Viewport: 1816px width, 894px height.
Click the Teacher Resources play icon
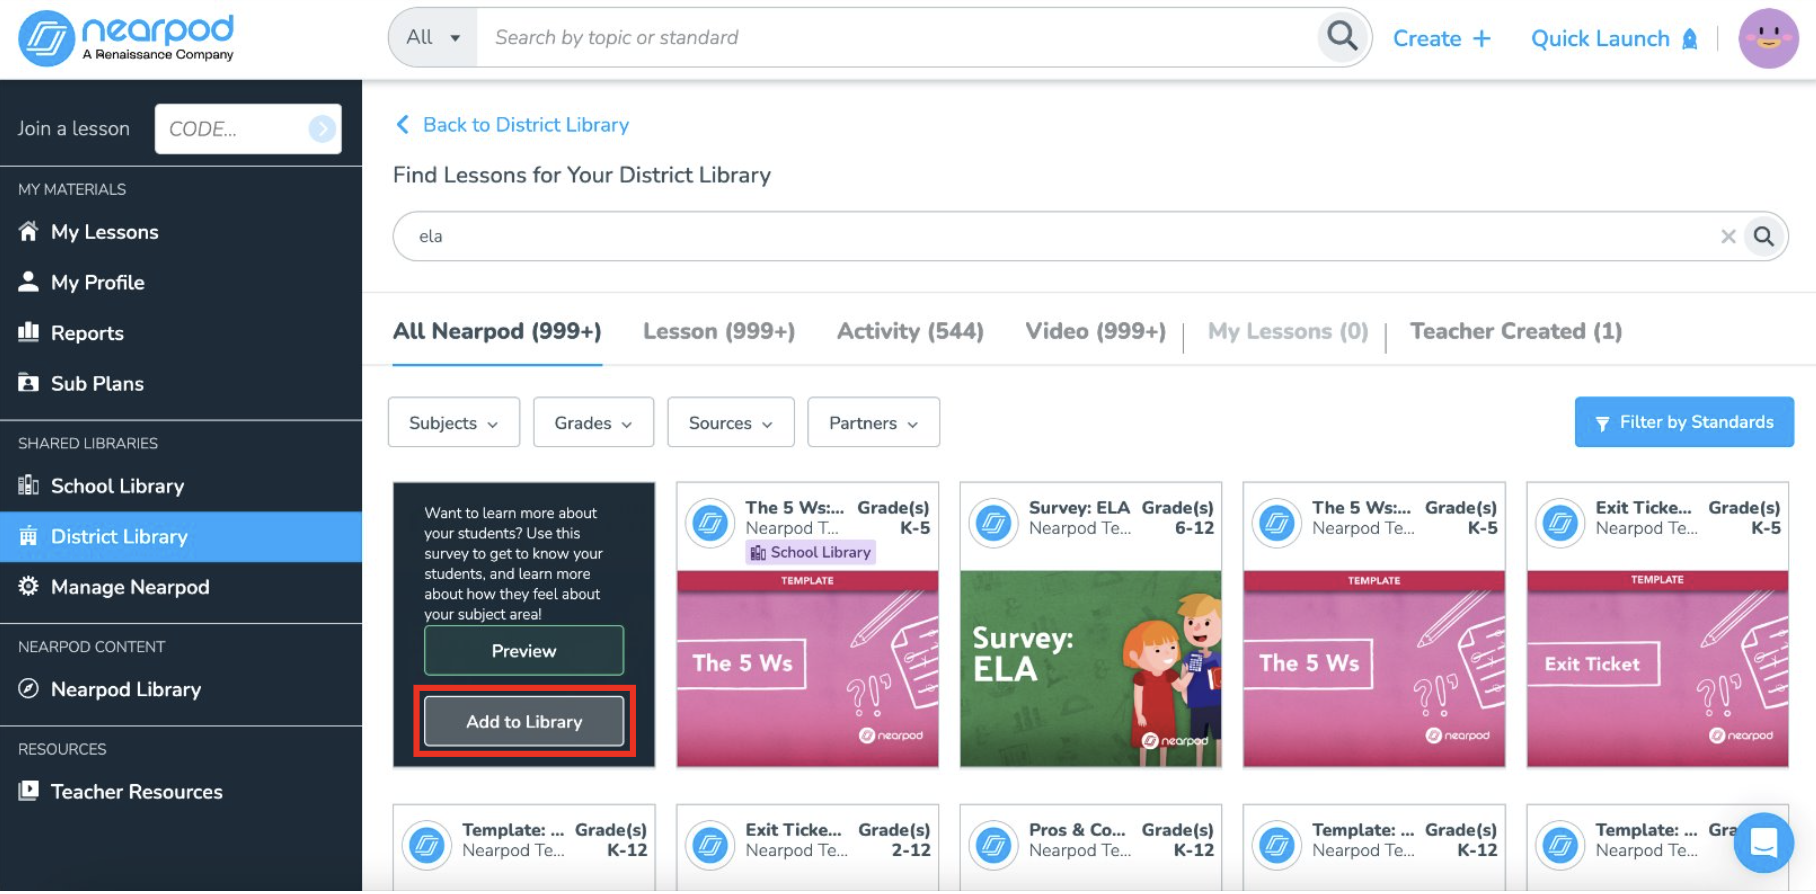click(x=29, y=790)
